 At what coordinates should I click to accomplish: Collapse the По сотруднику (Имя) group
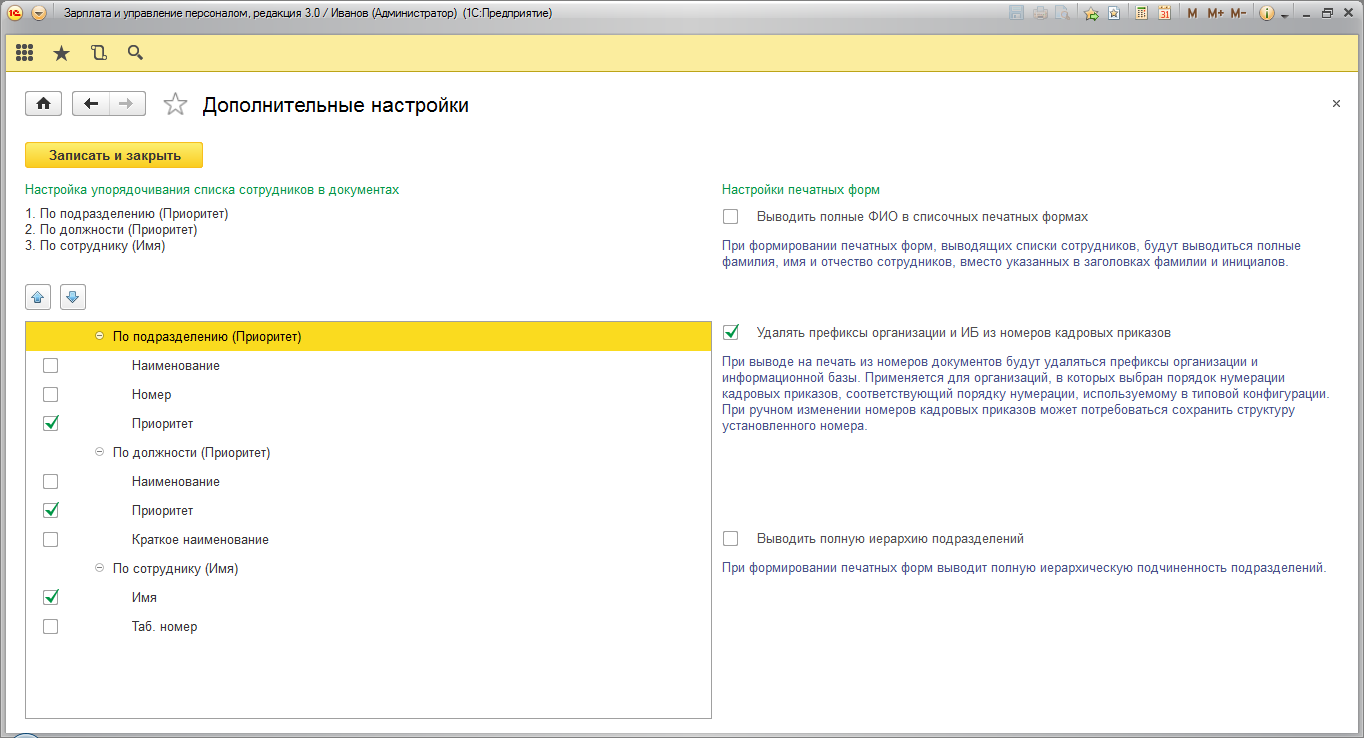99,569
